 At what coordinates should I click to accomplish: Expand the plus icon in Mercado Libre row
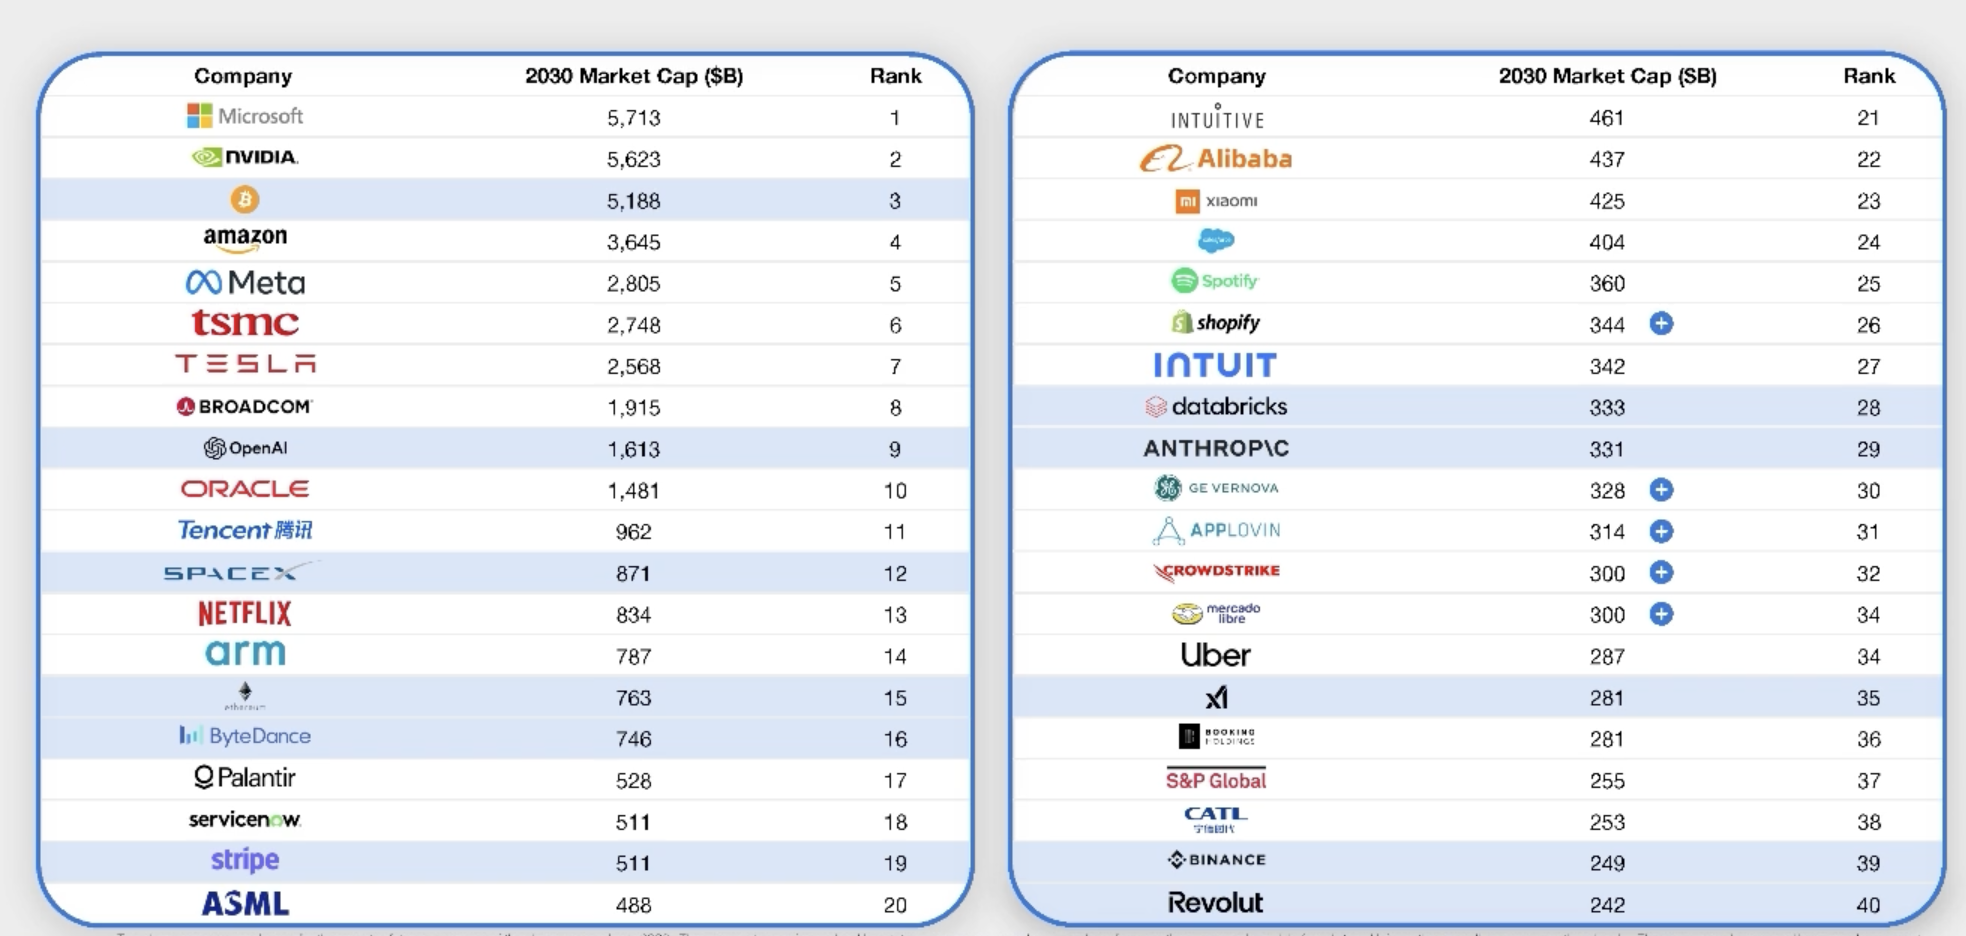coord(1661,614)
